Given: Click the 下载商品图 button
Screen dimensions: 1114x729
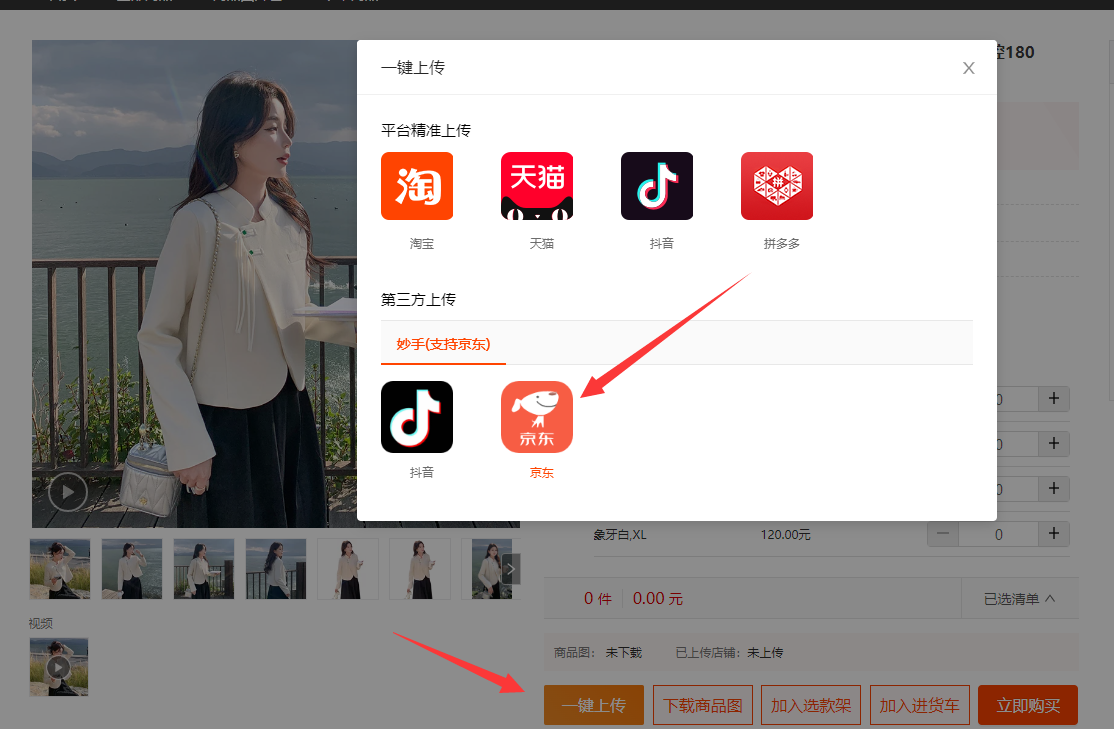Looking at the screenshot, I should click(703, 705).
